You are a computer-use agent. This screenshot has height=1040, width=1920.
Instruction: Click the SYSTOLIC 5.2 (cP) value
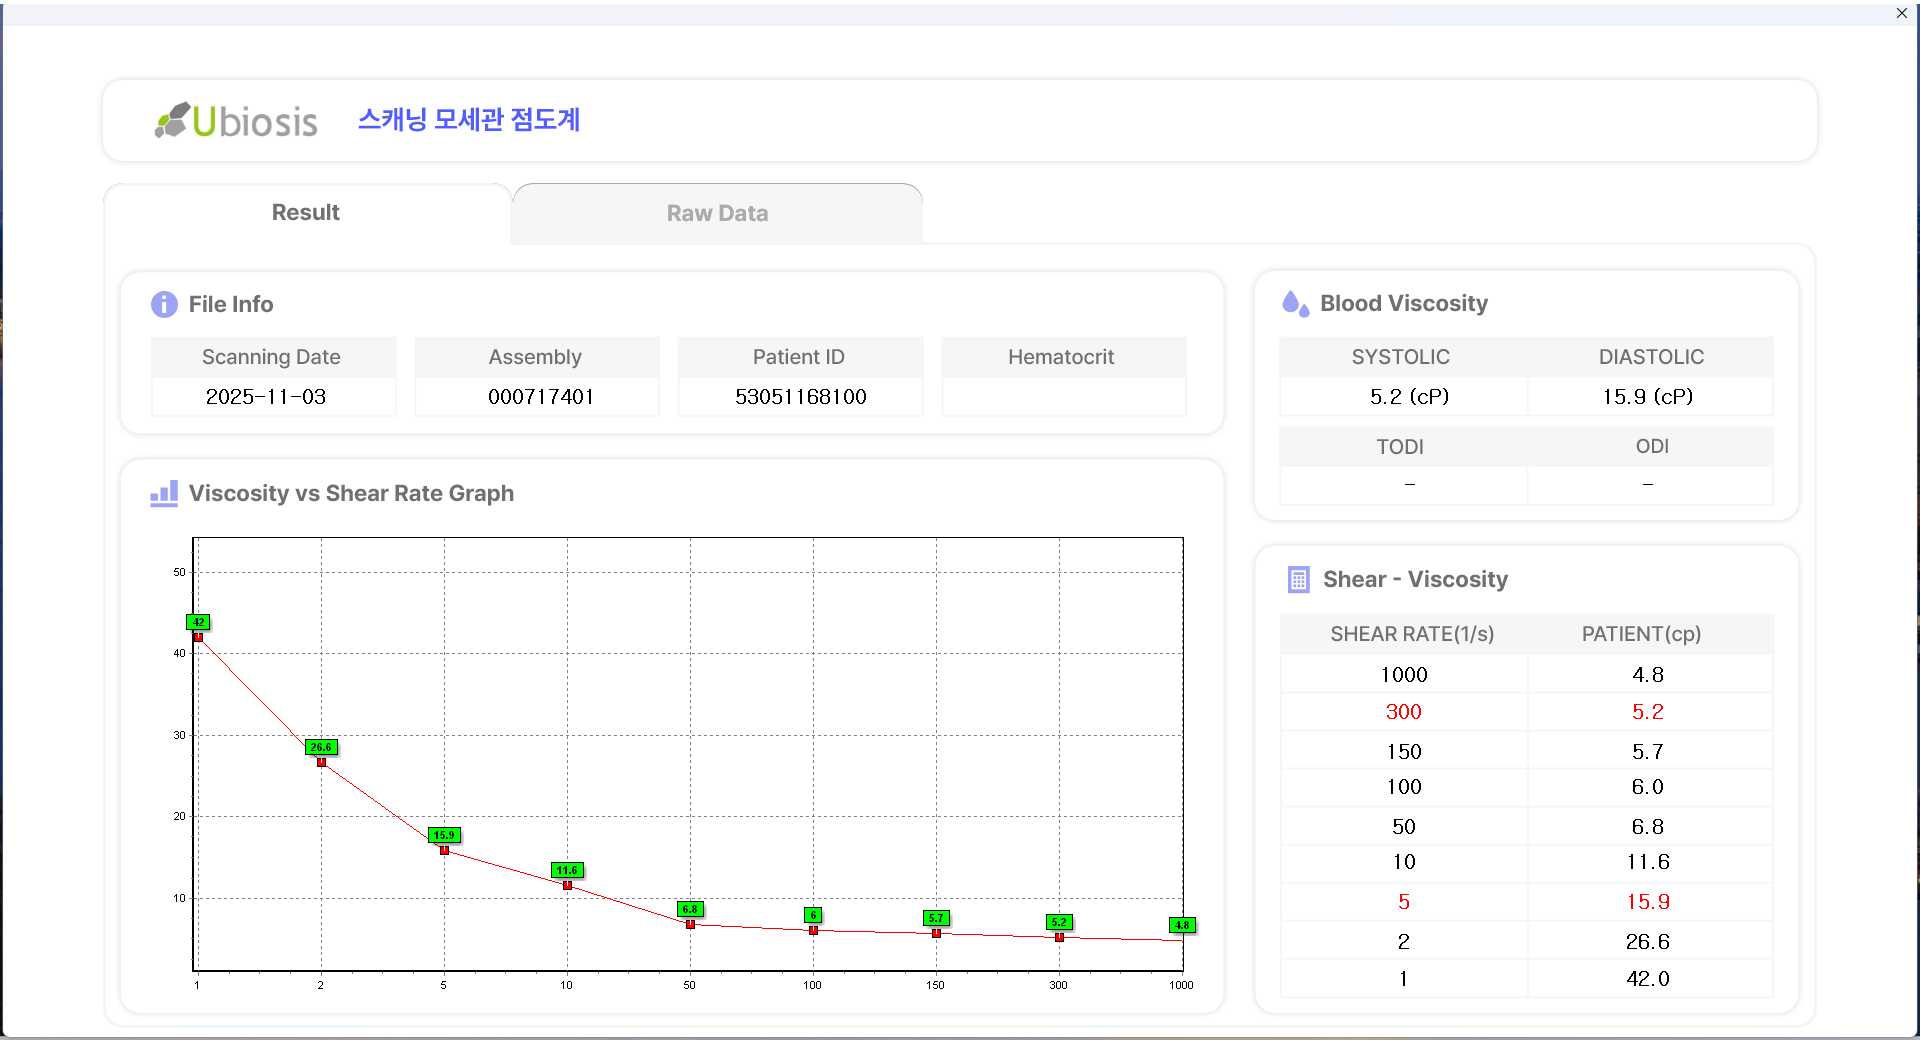click(1408, 396)
